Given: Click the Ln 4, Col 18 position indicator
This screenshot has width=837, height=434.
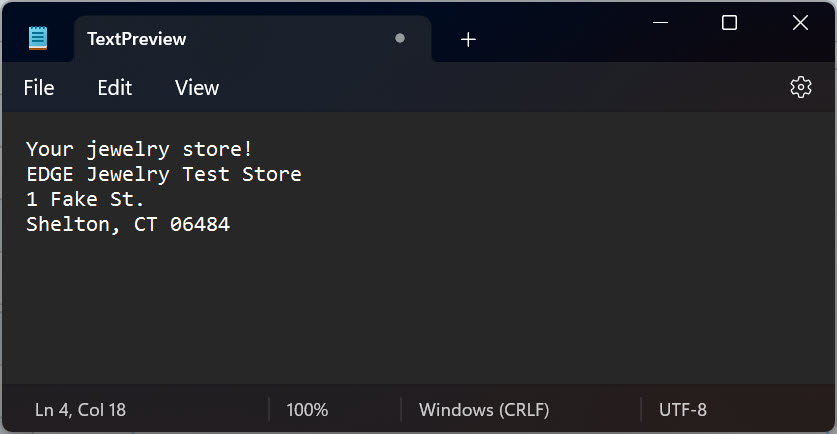Looking at the screenshot, I should coord(81,409).
